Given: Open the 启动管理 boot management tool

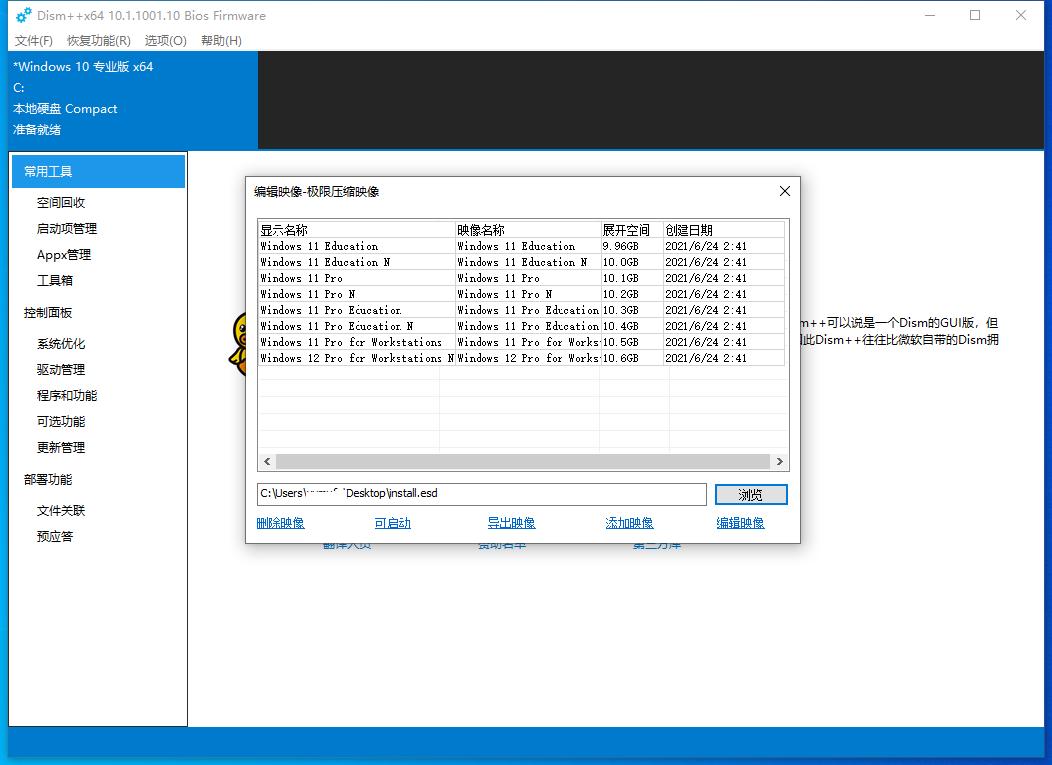Looking at the screenshot, I should tap(66, 228).
